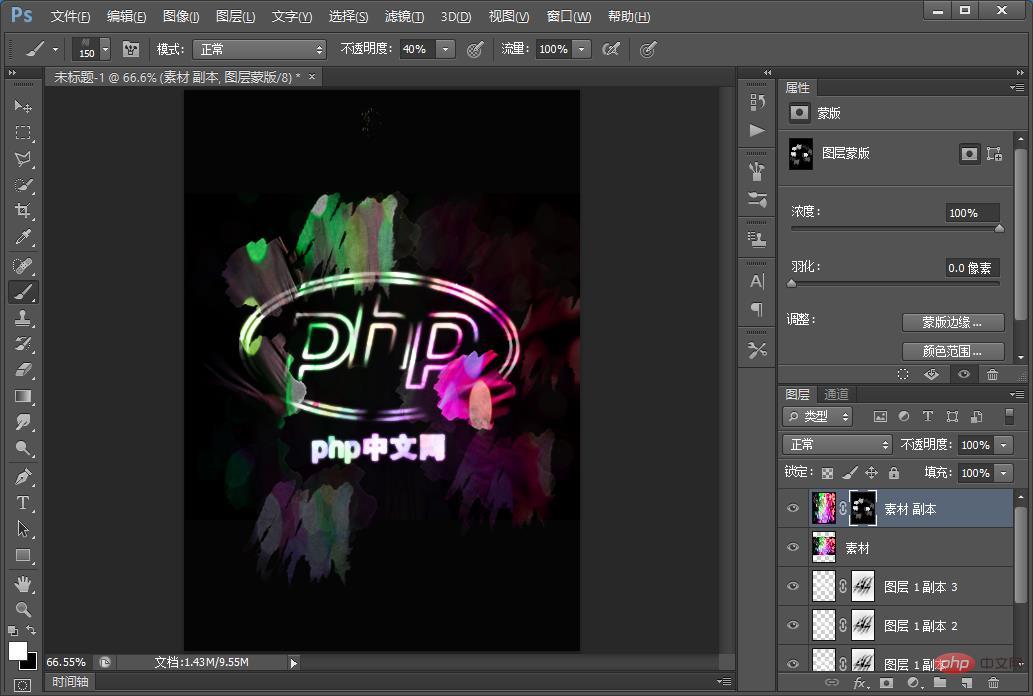Select the Brush tool in toolbox

tap(23, 292)
